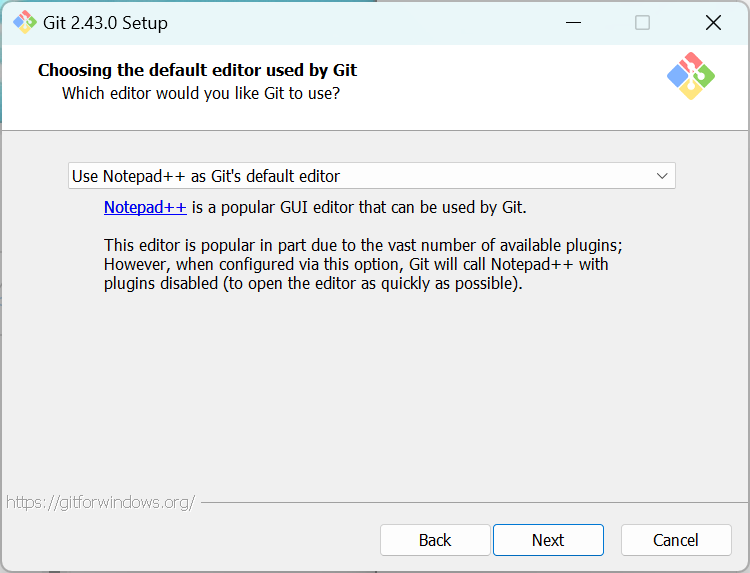Click the Git icon in the title bar
Image resolution: width=750 pixels, height=573 pixels.
pyautogui.click(x=24, y=22)
